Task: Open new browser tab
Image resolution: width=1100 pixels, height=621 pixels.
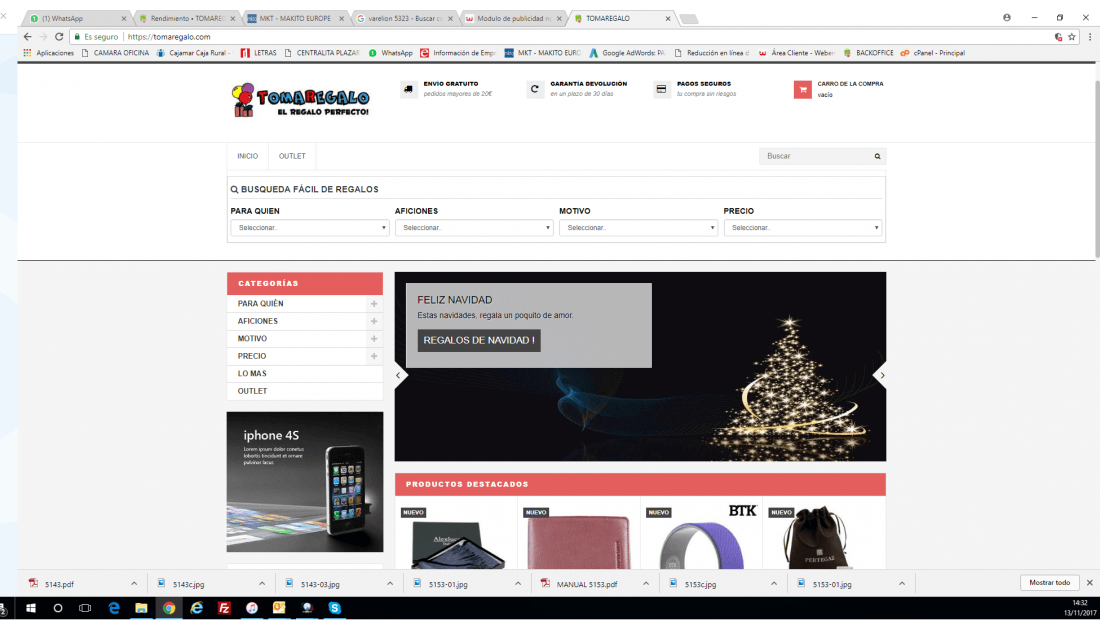Action: click(x=689, y=19)
